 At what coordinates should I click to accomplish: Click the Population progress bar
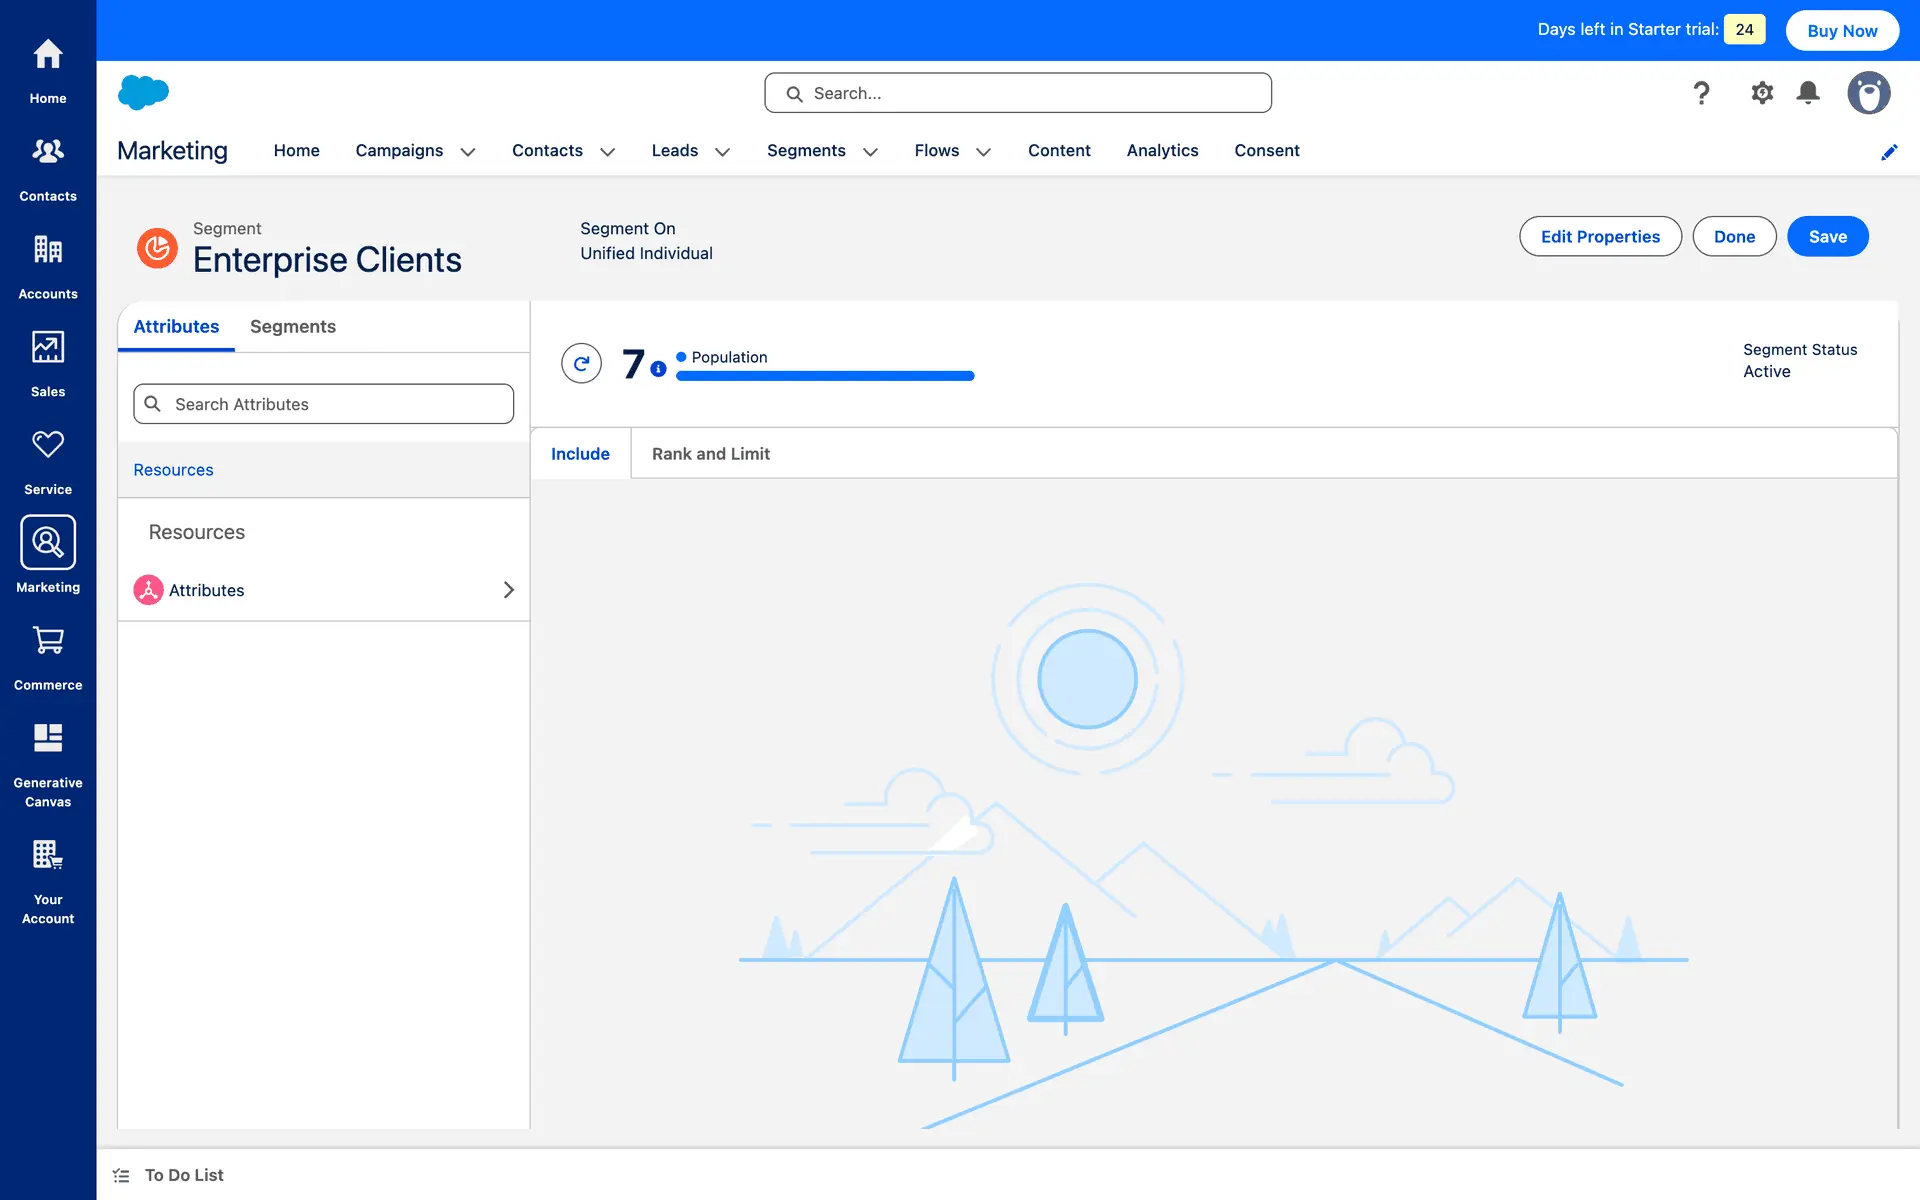click(x=824, y=376)
